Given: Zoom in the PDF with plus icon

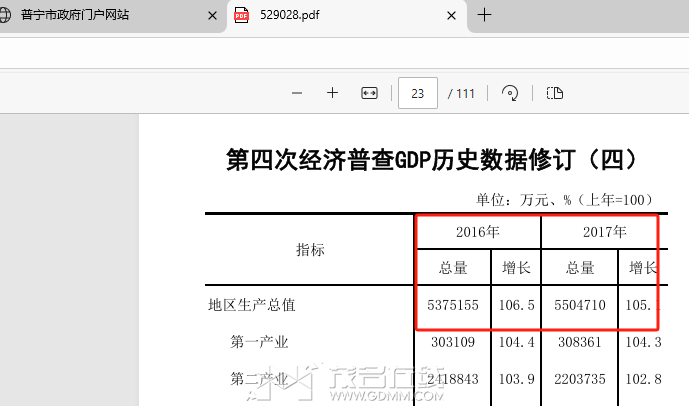Looking at the screenshot, I should point(332,93).
